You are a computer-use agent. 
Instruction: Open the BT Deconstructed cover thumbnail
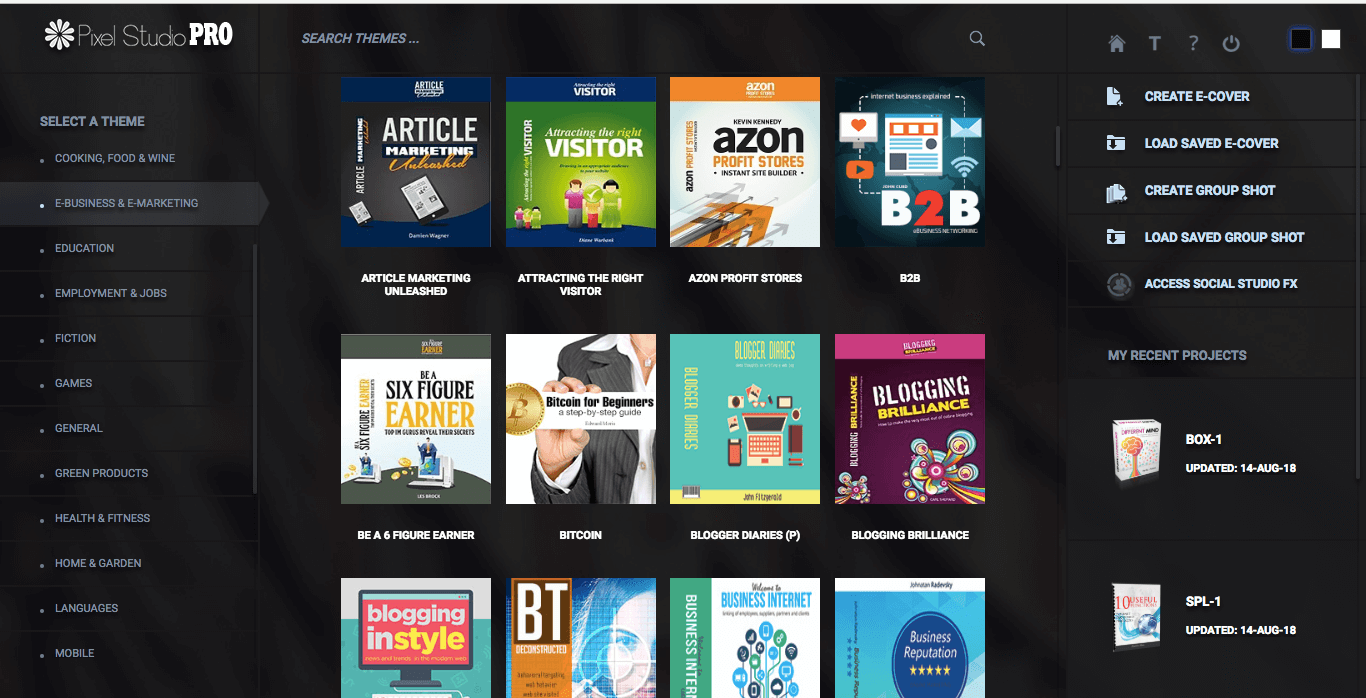pos(581,638)
